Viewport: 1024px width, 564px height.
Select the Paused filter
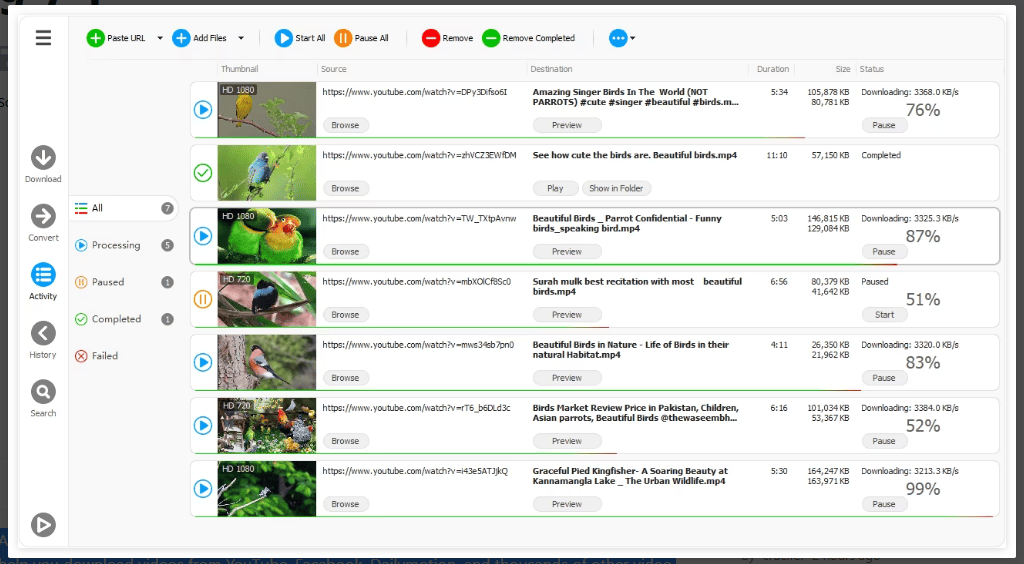point(123,282)
